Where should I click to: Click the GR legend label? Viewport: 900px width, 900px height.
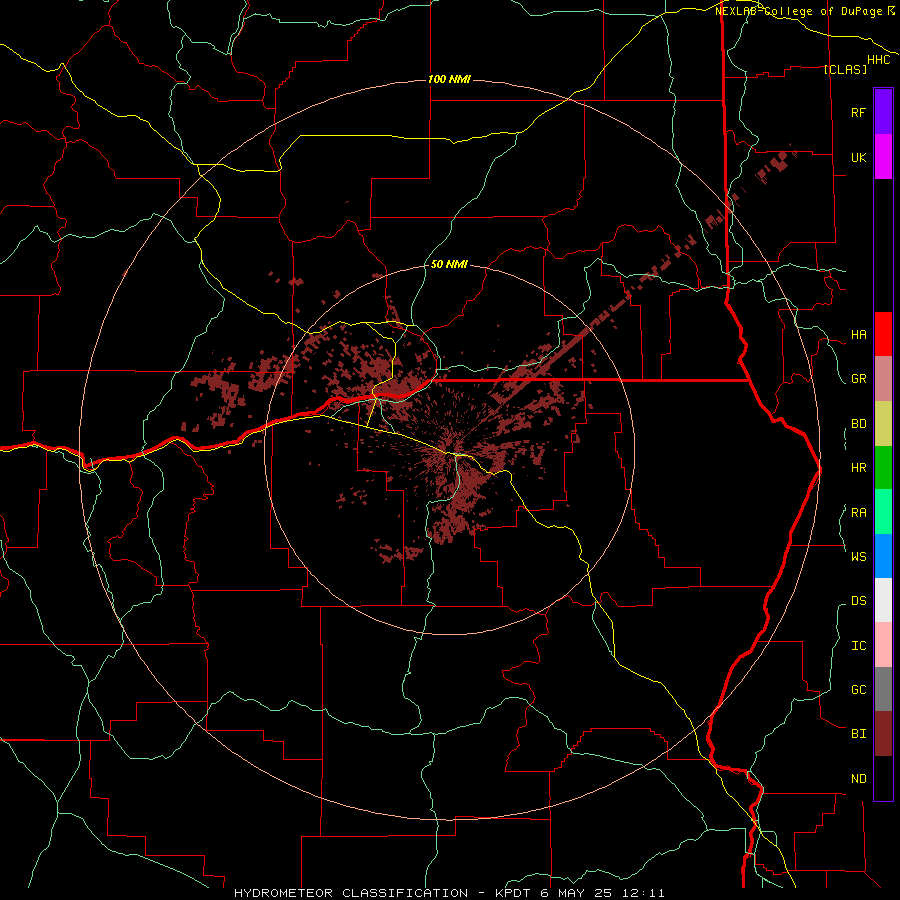click(x=858, y=379)
